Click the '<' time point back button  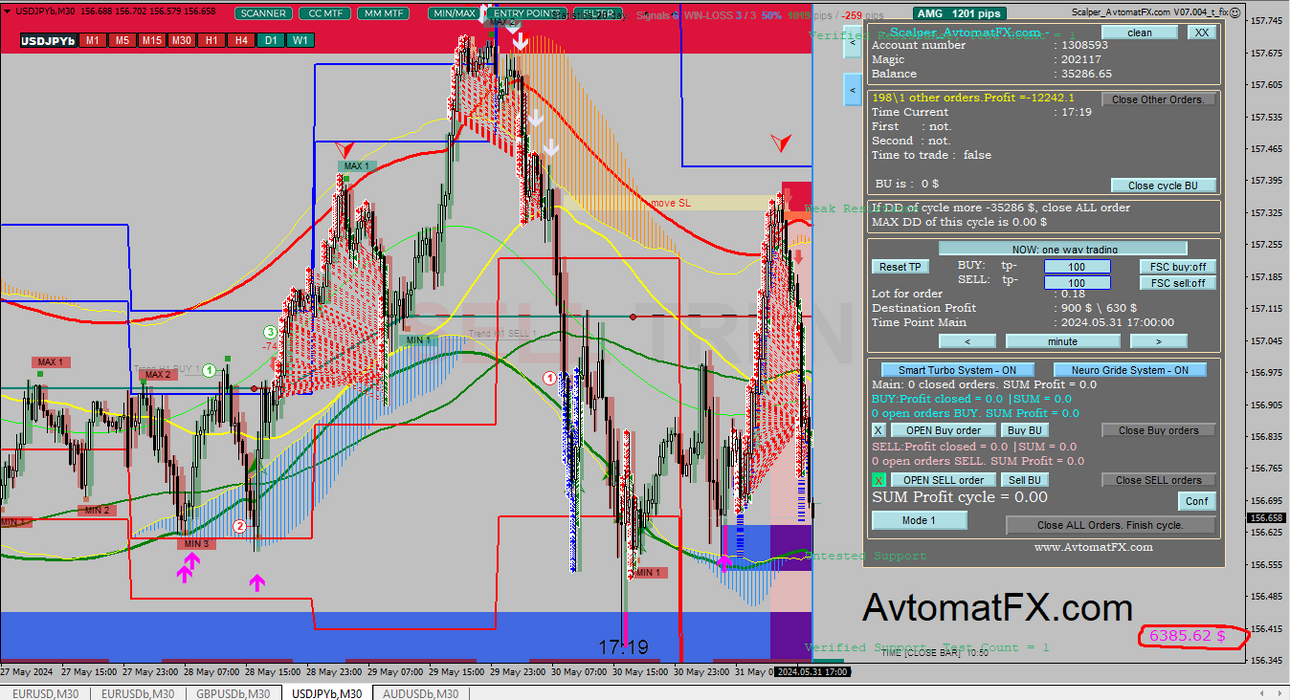(x=967, y=341)
